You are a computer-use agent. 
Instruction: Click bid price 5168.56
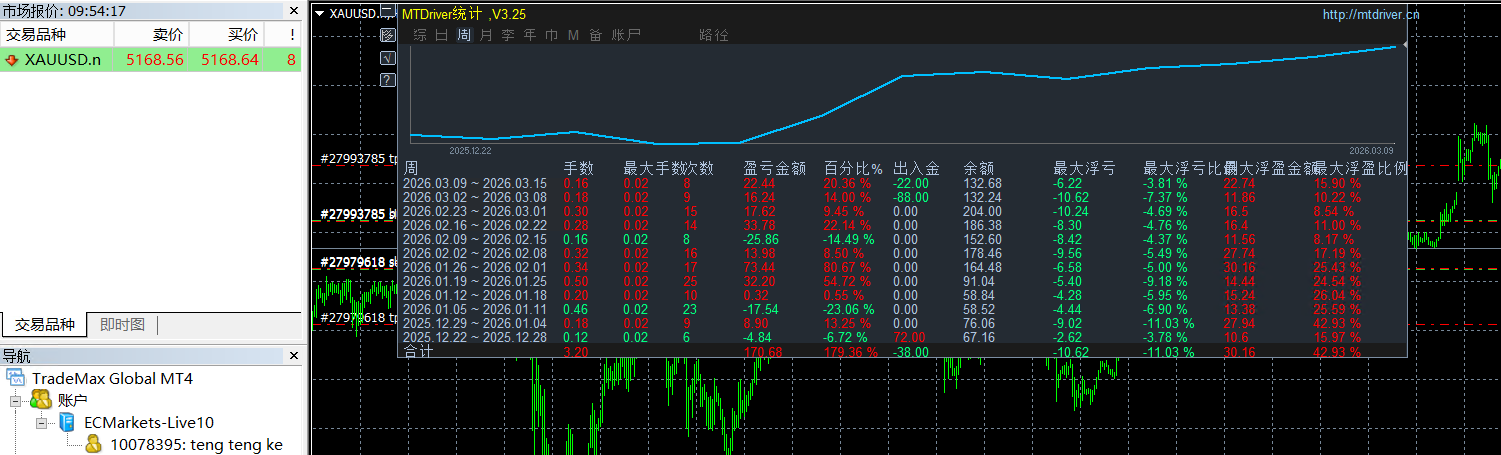click(154, 60)
